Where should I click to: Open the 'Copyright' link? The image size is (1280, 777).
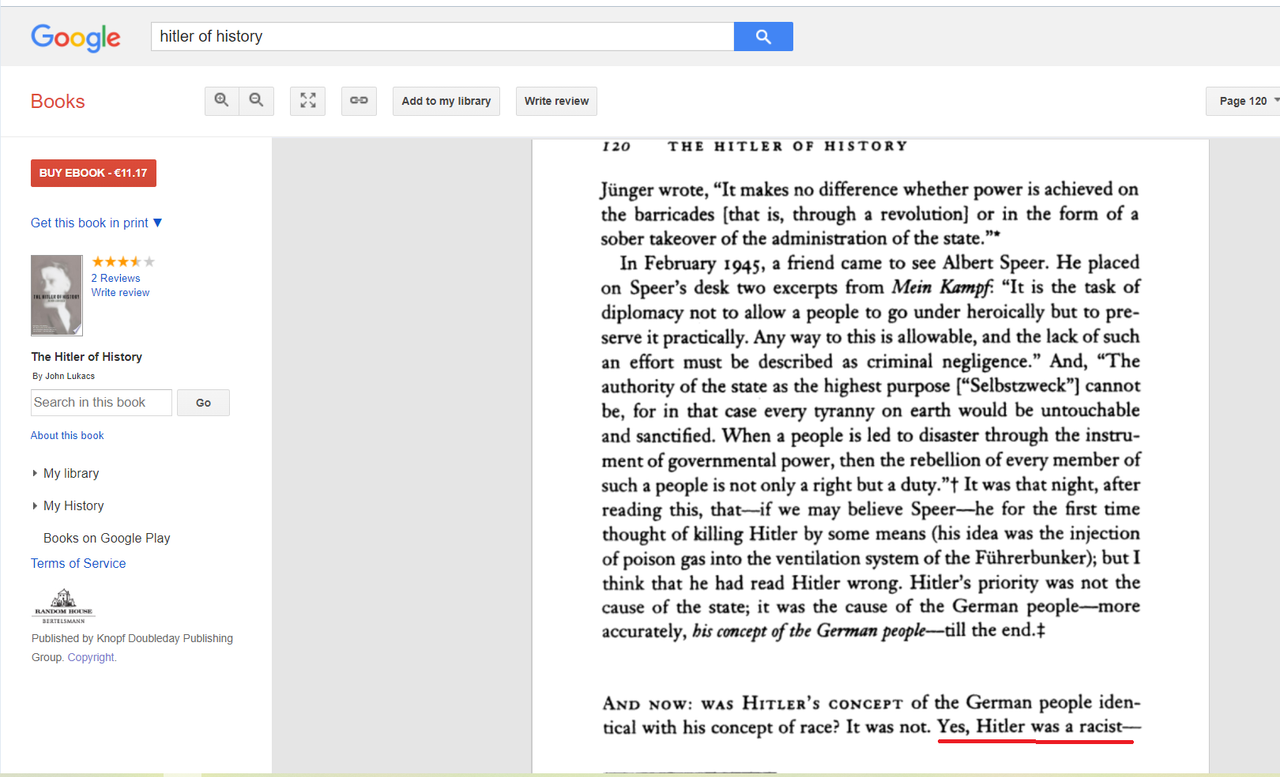[92, 658]
